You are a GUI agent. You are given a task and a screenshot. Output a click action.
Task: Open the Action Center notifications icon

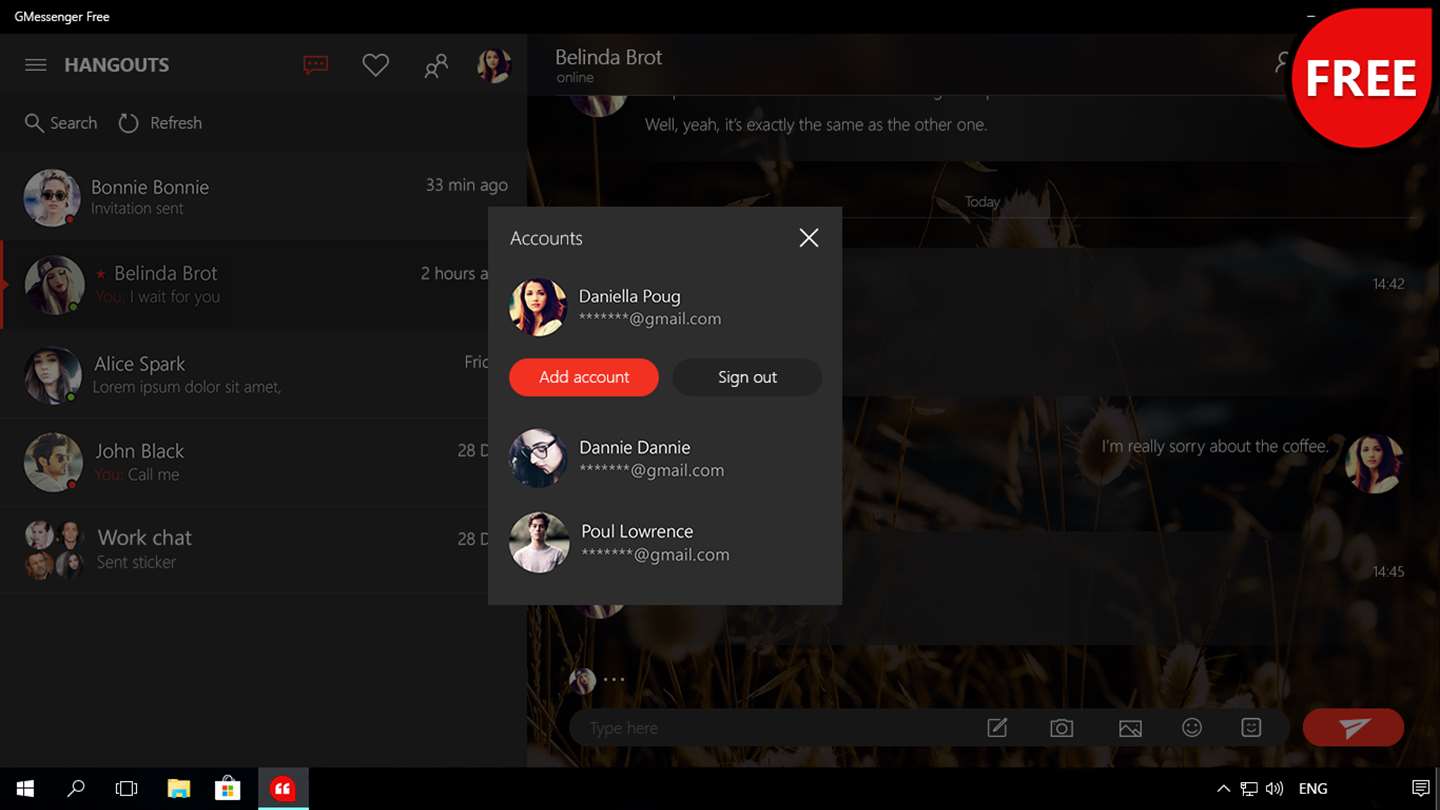click(x=1420, y=789)
